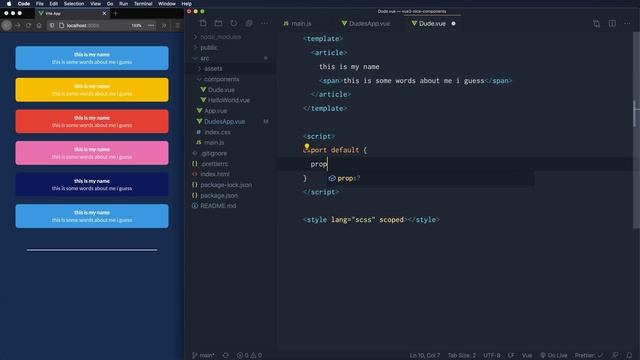The image size is (640, 360).
Task: Open the page actions ellipsis in address bar
Action: coord(151,25)
